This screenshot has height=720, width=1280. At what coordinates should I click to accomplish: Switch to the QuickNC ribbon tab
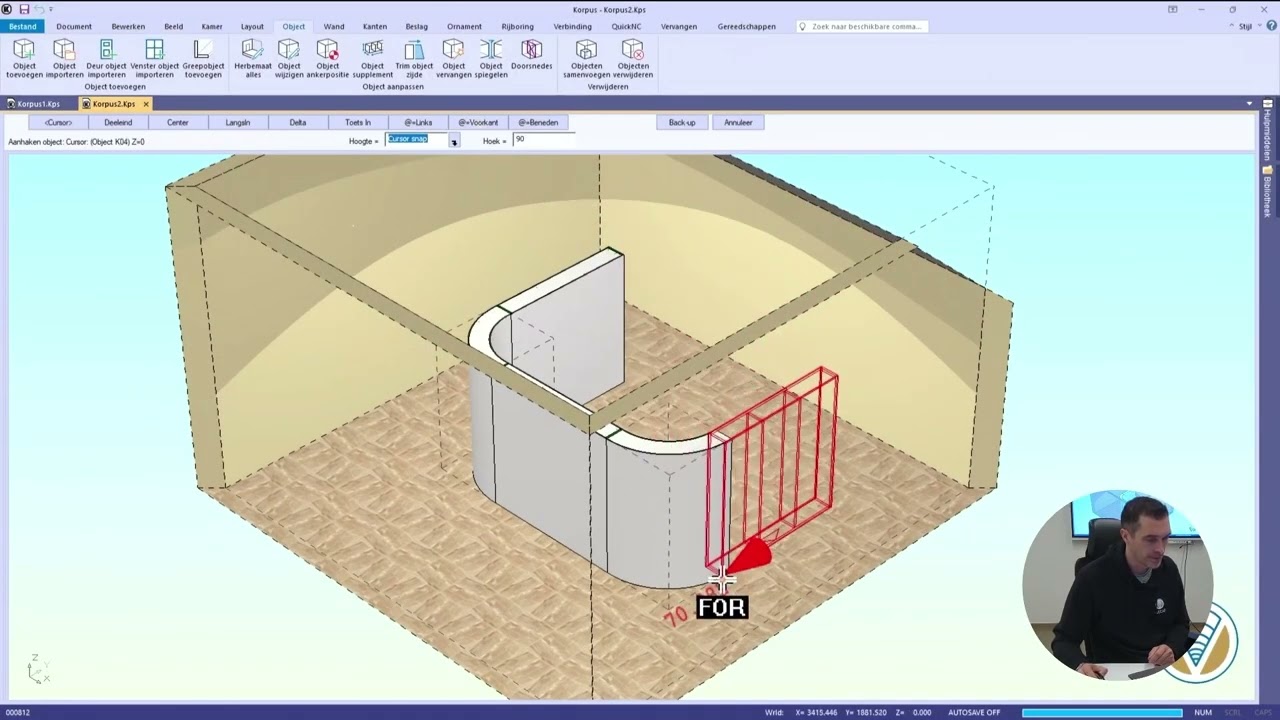[x=626, y=26]
